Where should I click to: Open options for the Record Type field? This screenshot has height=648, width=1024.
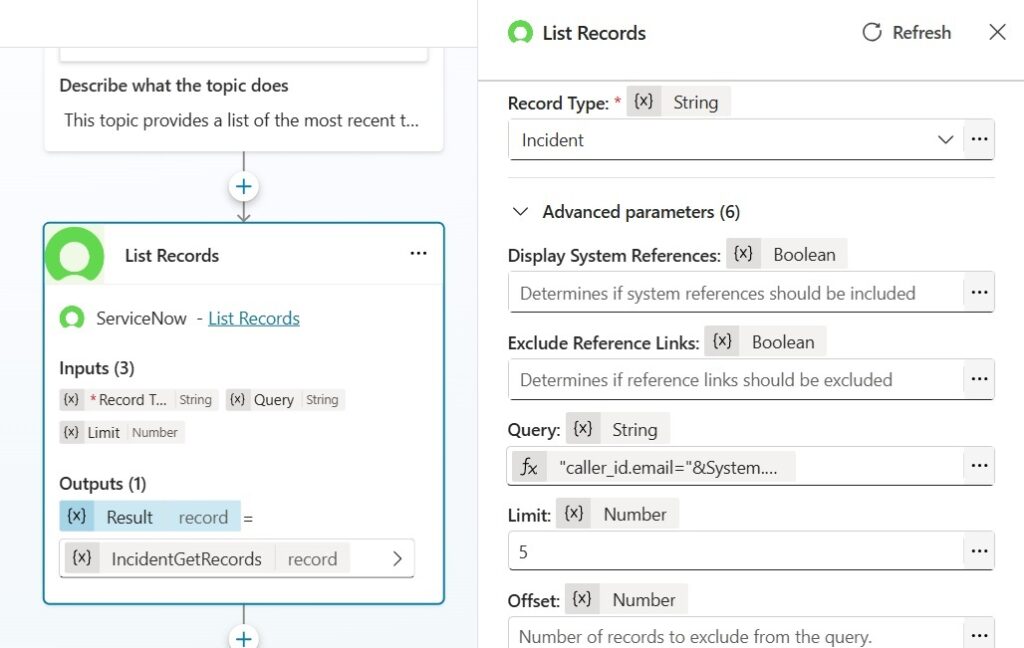point(979,139)
